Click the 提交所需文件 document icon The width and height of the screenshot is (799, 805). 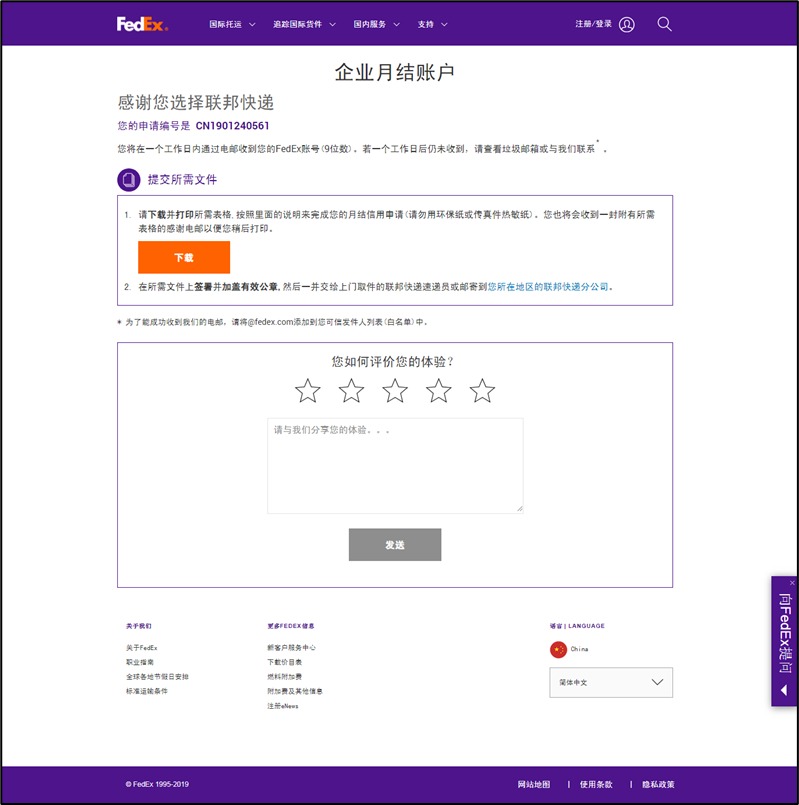point(128,180)
